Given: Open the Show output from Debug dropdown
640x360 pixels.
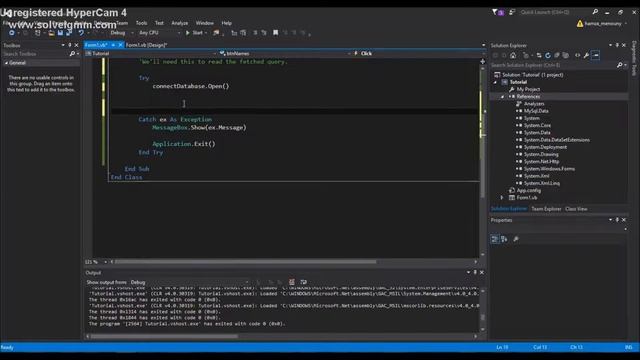Looking at the screenshot, I should [x=189, y=282].
